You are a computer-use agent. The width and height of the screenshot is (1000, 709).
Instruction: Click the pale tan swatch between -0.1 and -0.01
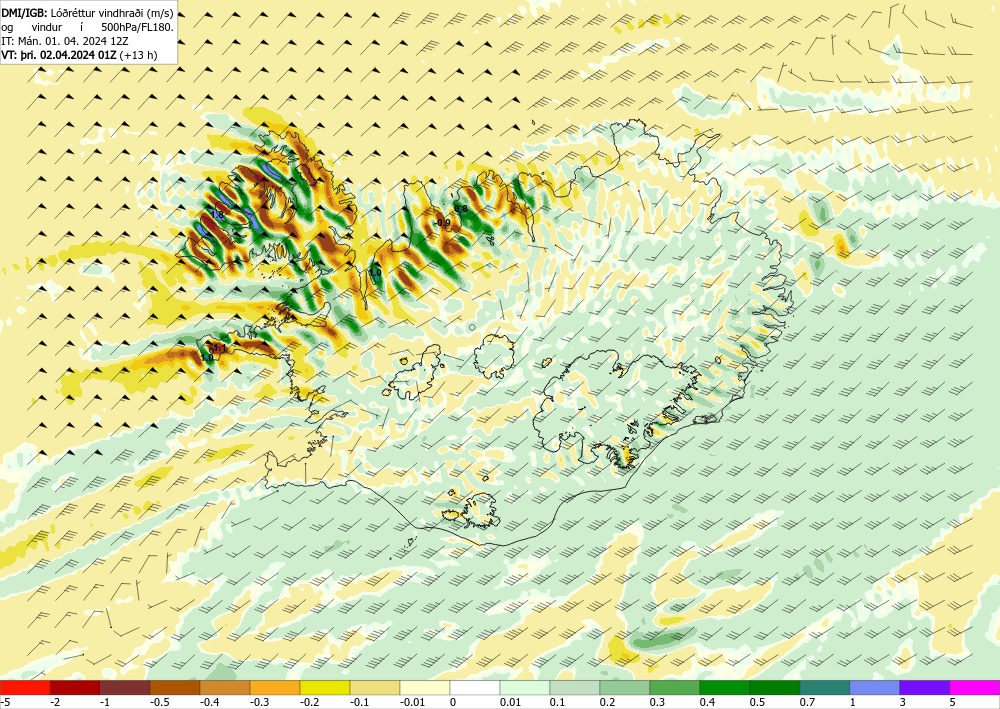click(375, 688)
